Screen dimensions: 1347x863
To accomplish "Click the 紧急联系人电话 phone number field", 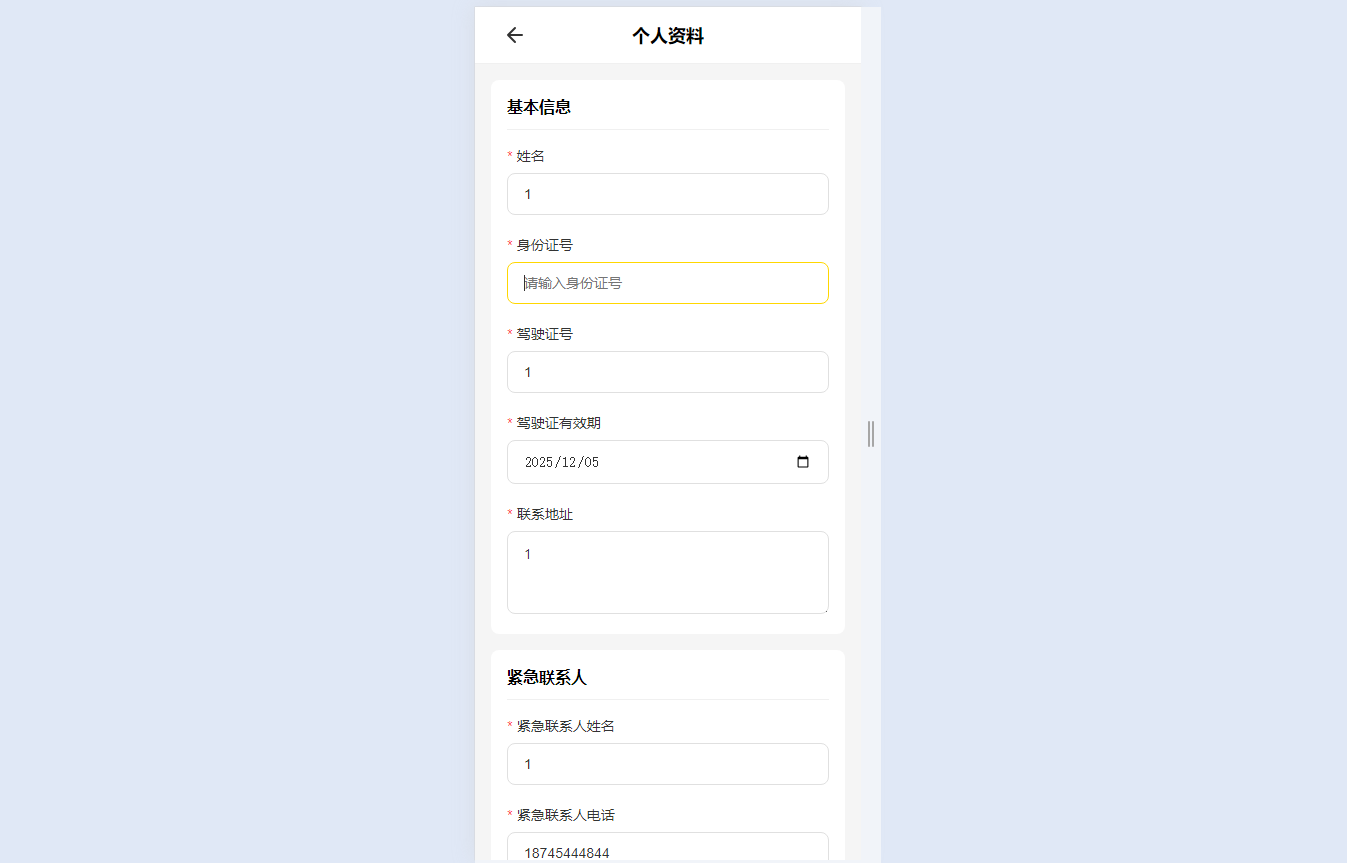I will pyautogui.click(x=667, y=850).
